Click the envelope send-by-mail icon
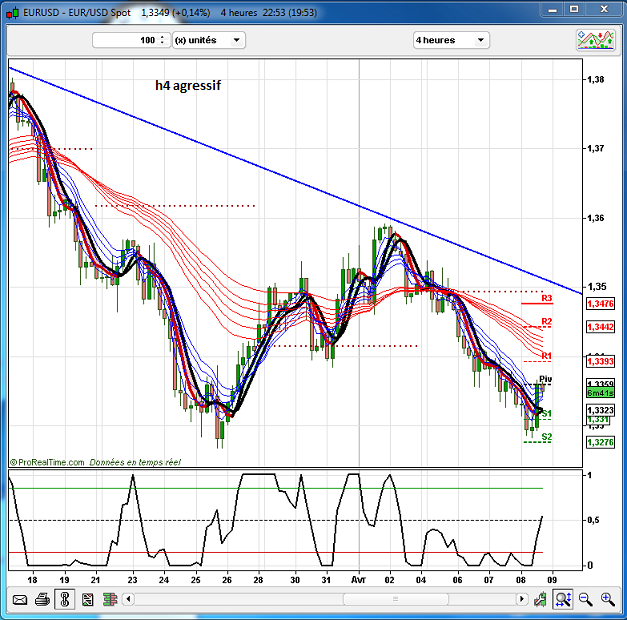This screenshot has height=620, width=627. tap(18, 599)
